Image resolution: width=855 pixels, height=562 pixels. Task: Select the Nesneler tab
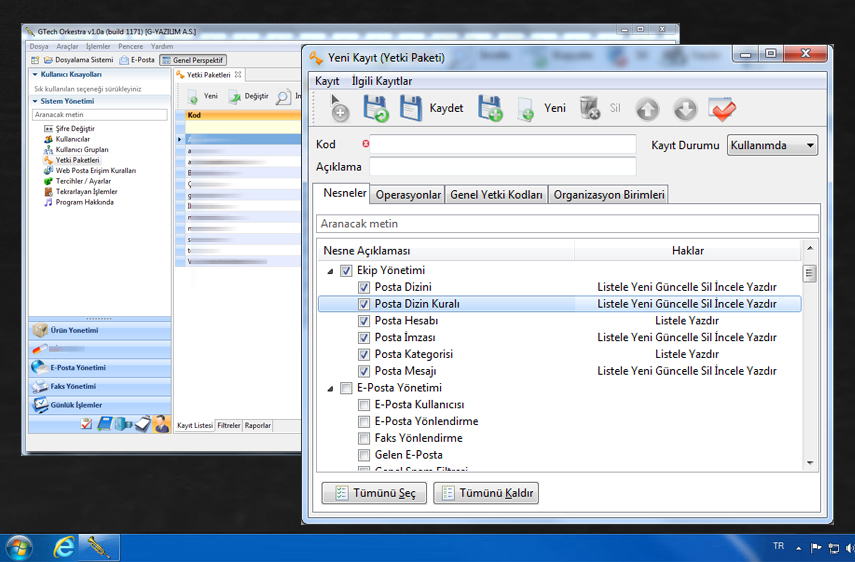coord(344,193)
